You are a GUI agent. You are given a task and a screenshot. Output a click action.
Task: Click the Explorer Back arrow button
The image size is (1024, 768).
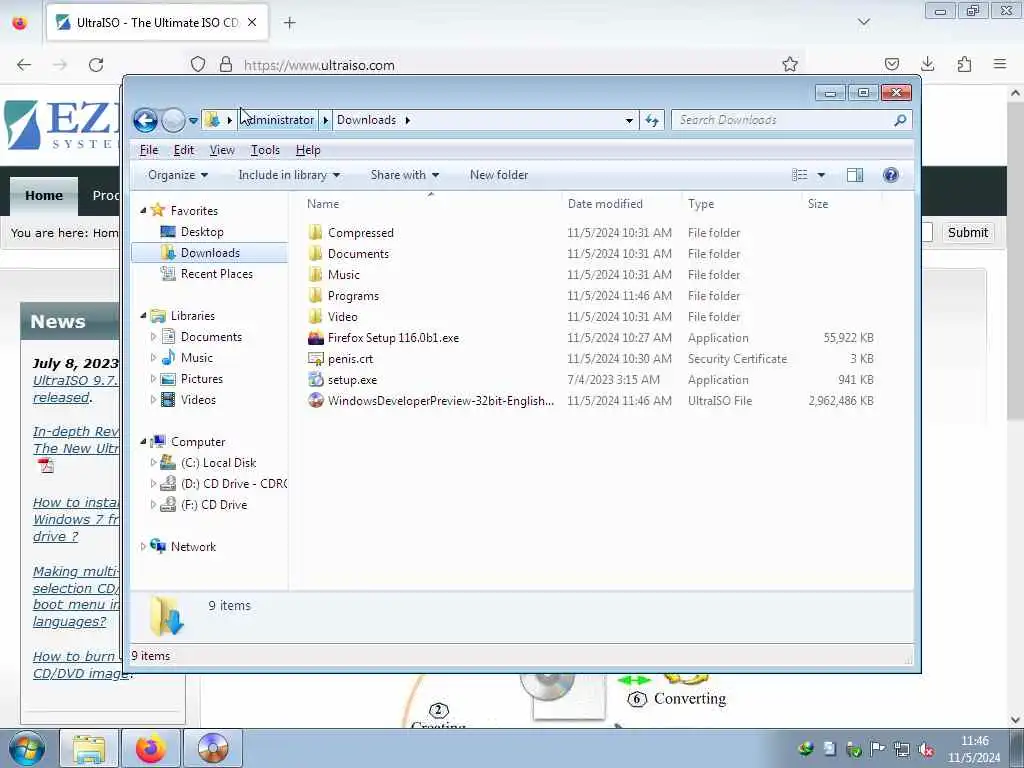pos(145,120)
